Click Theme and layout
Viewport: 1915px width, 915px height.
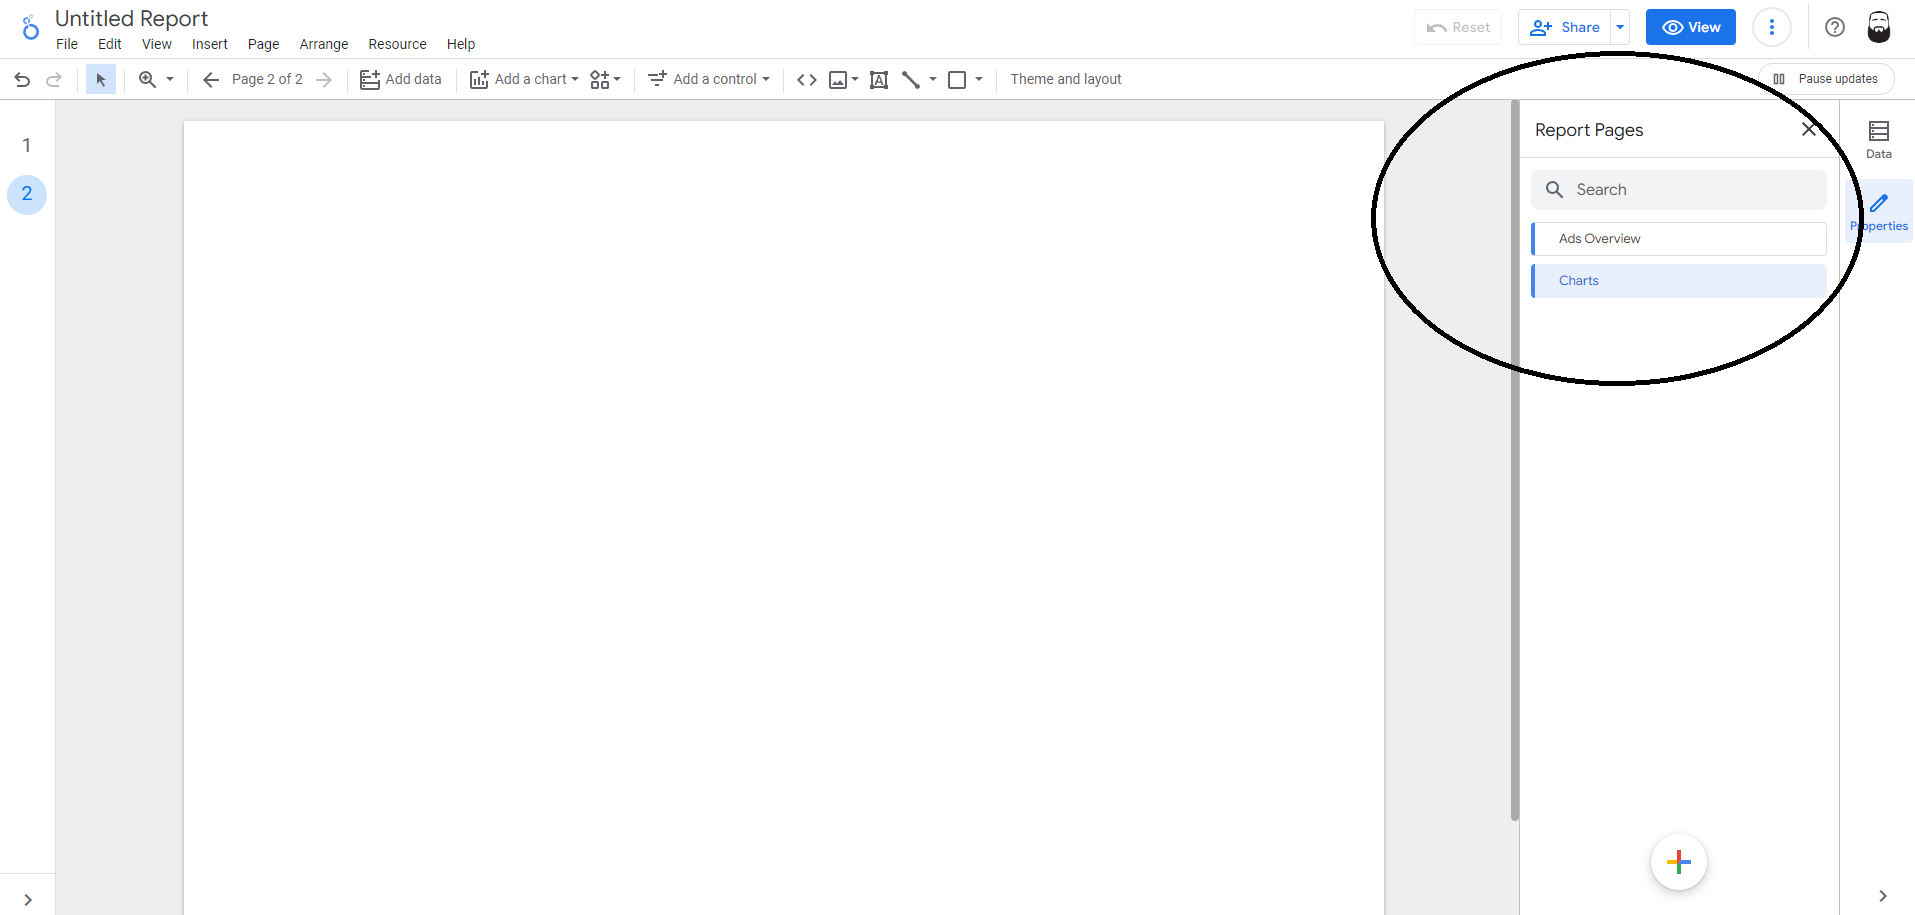1065,79
